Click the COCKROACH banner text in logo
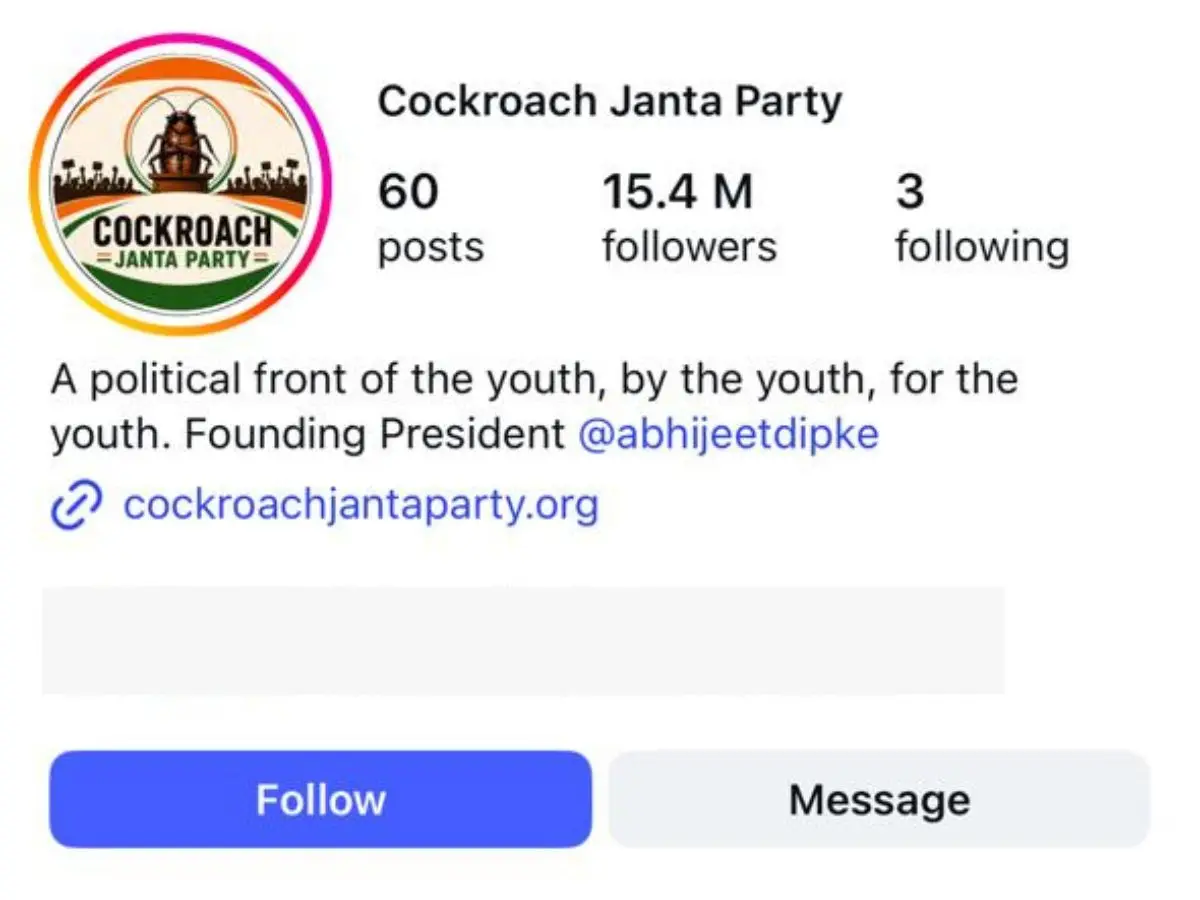1200x900 pixels. pyautogui.click(x=182, y=233)
